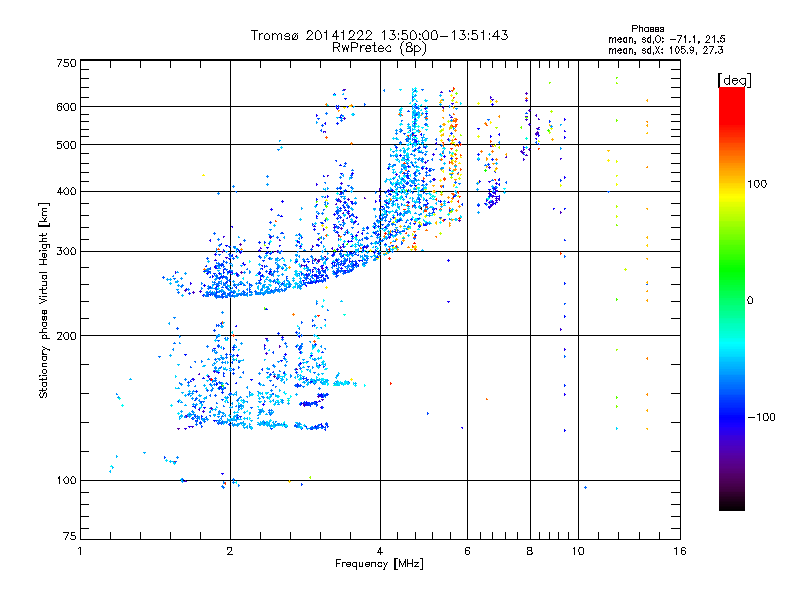Click the x-axis label '16'
Screen dimensions: 800x600
[x=680, y=551]
